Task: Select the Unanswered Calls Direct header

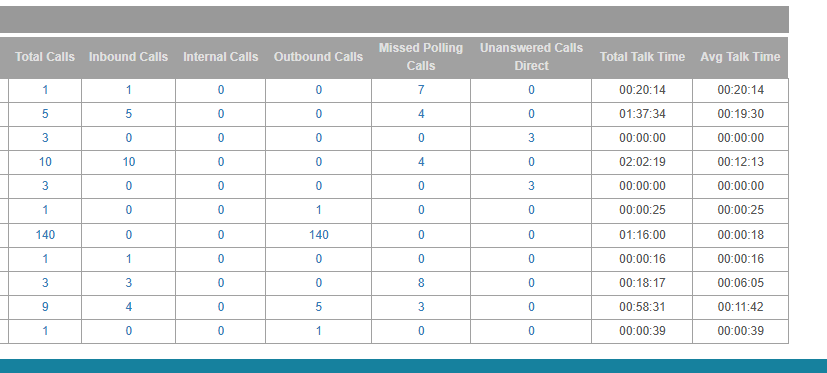Action: point(531,57)
